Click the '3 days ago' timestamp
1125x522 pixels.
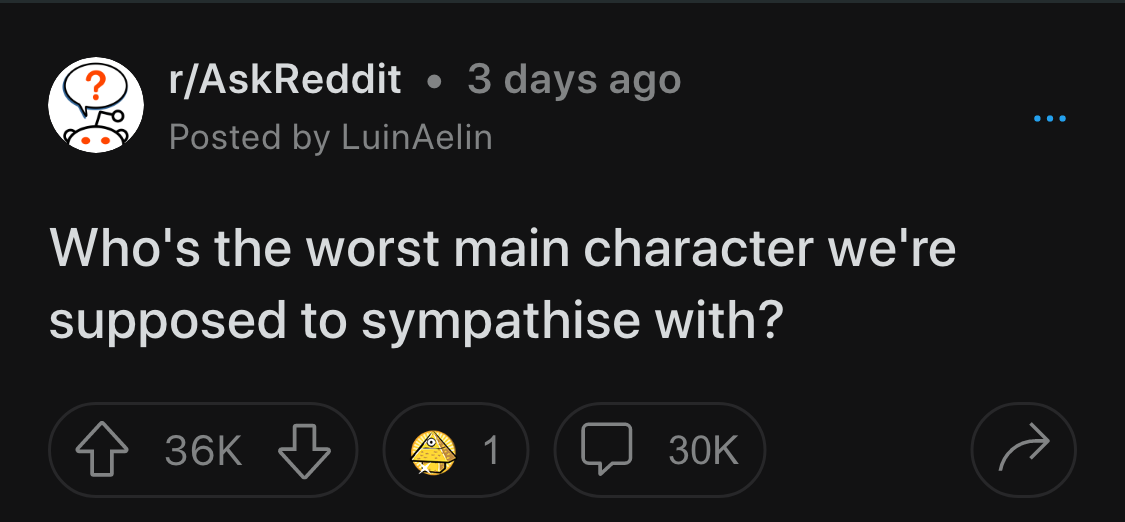point(574,79)
